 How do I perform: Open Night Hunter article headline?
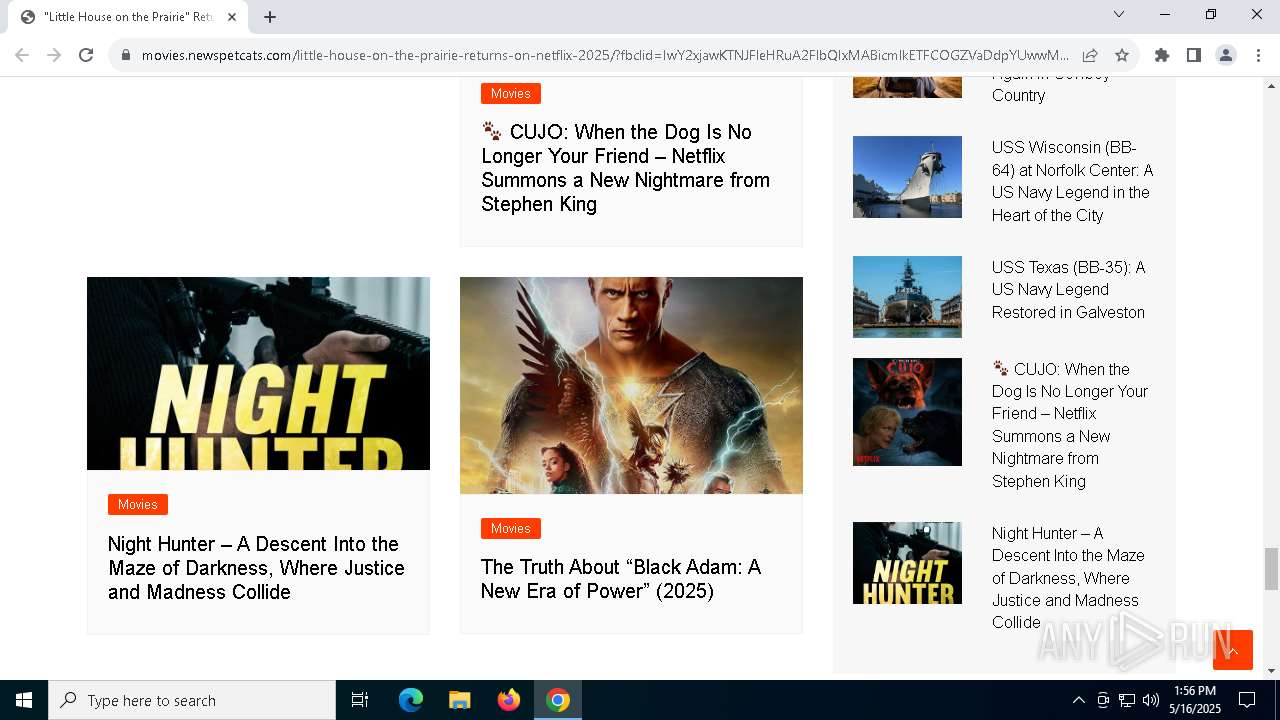click(x=256, y=568)
